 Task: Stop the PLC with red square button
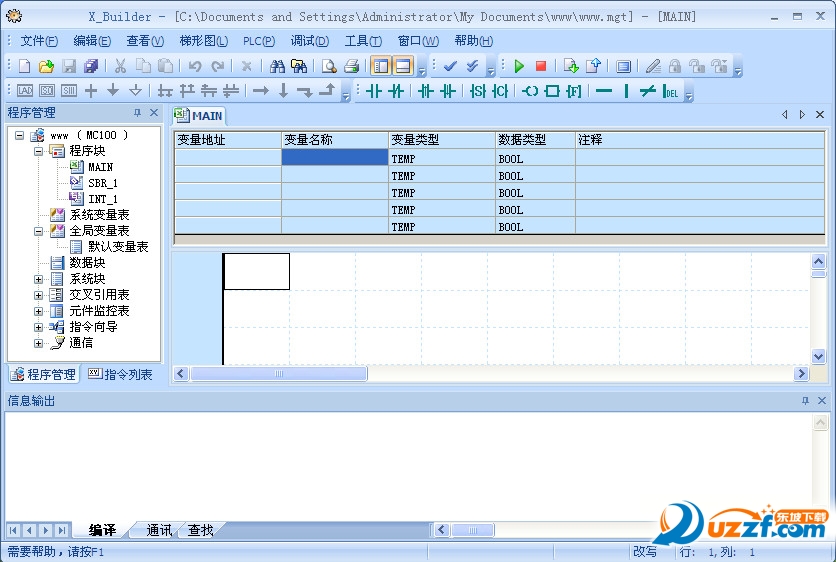click(541, 66)
